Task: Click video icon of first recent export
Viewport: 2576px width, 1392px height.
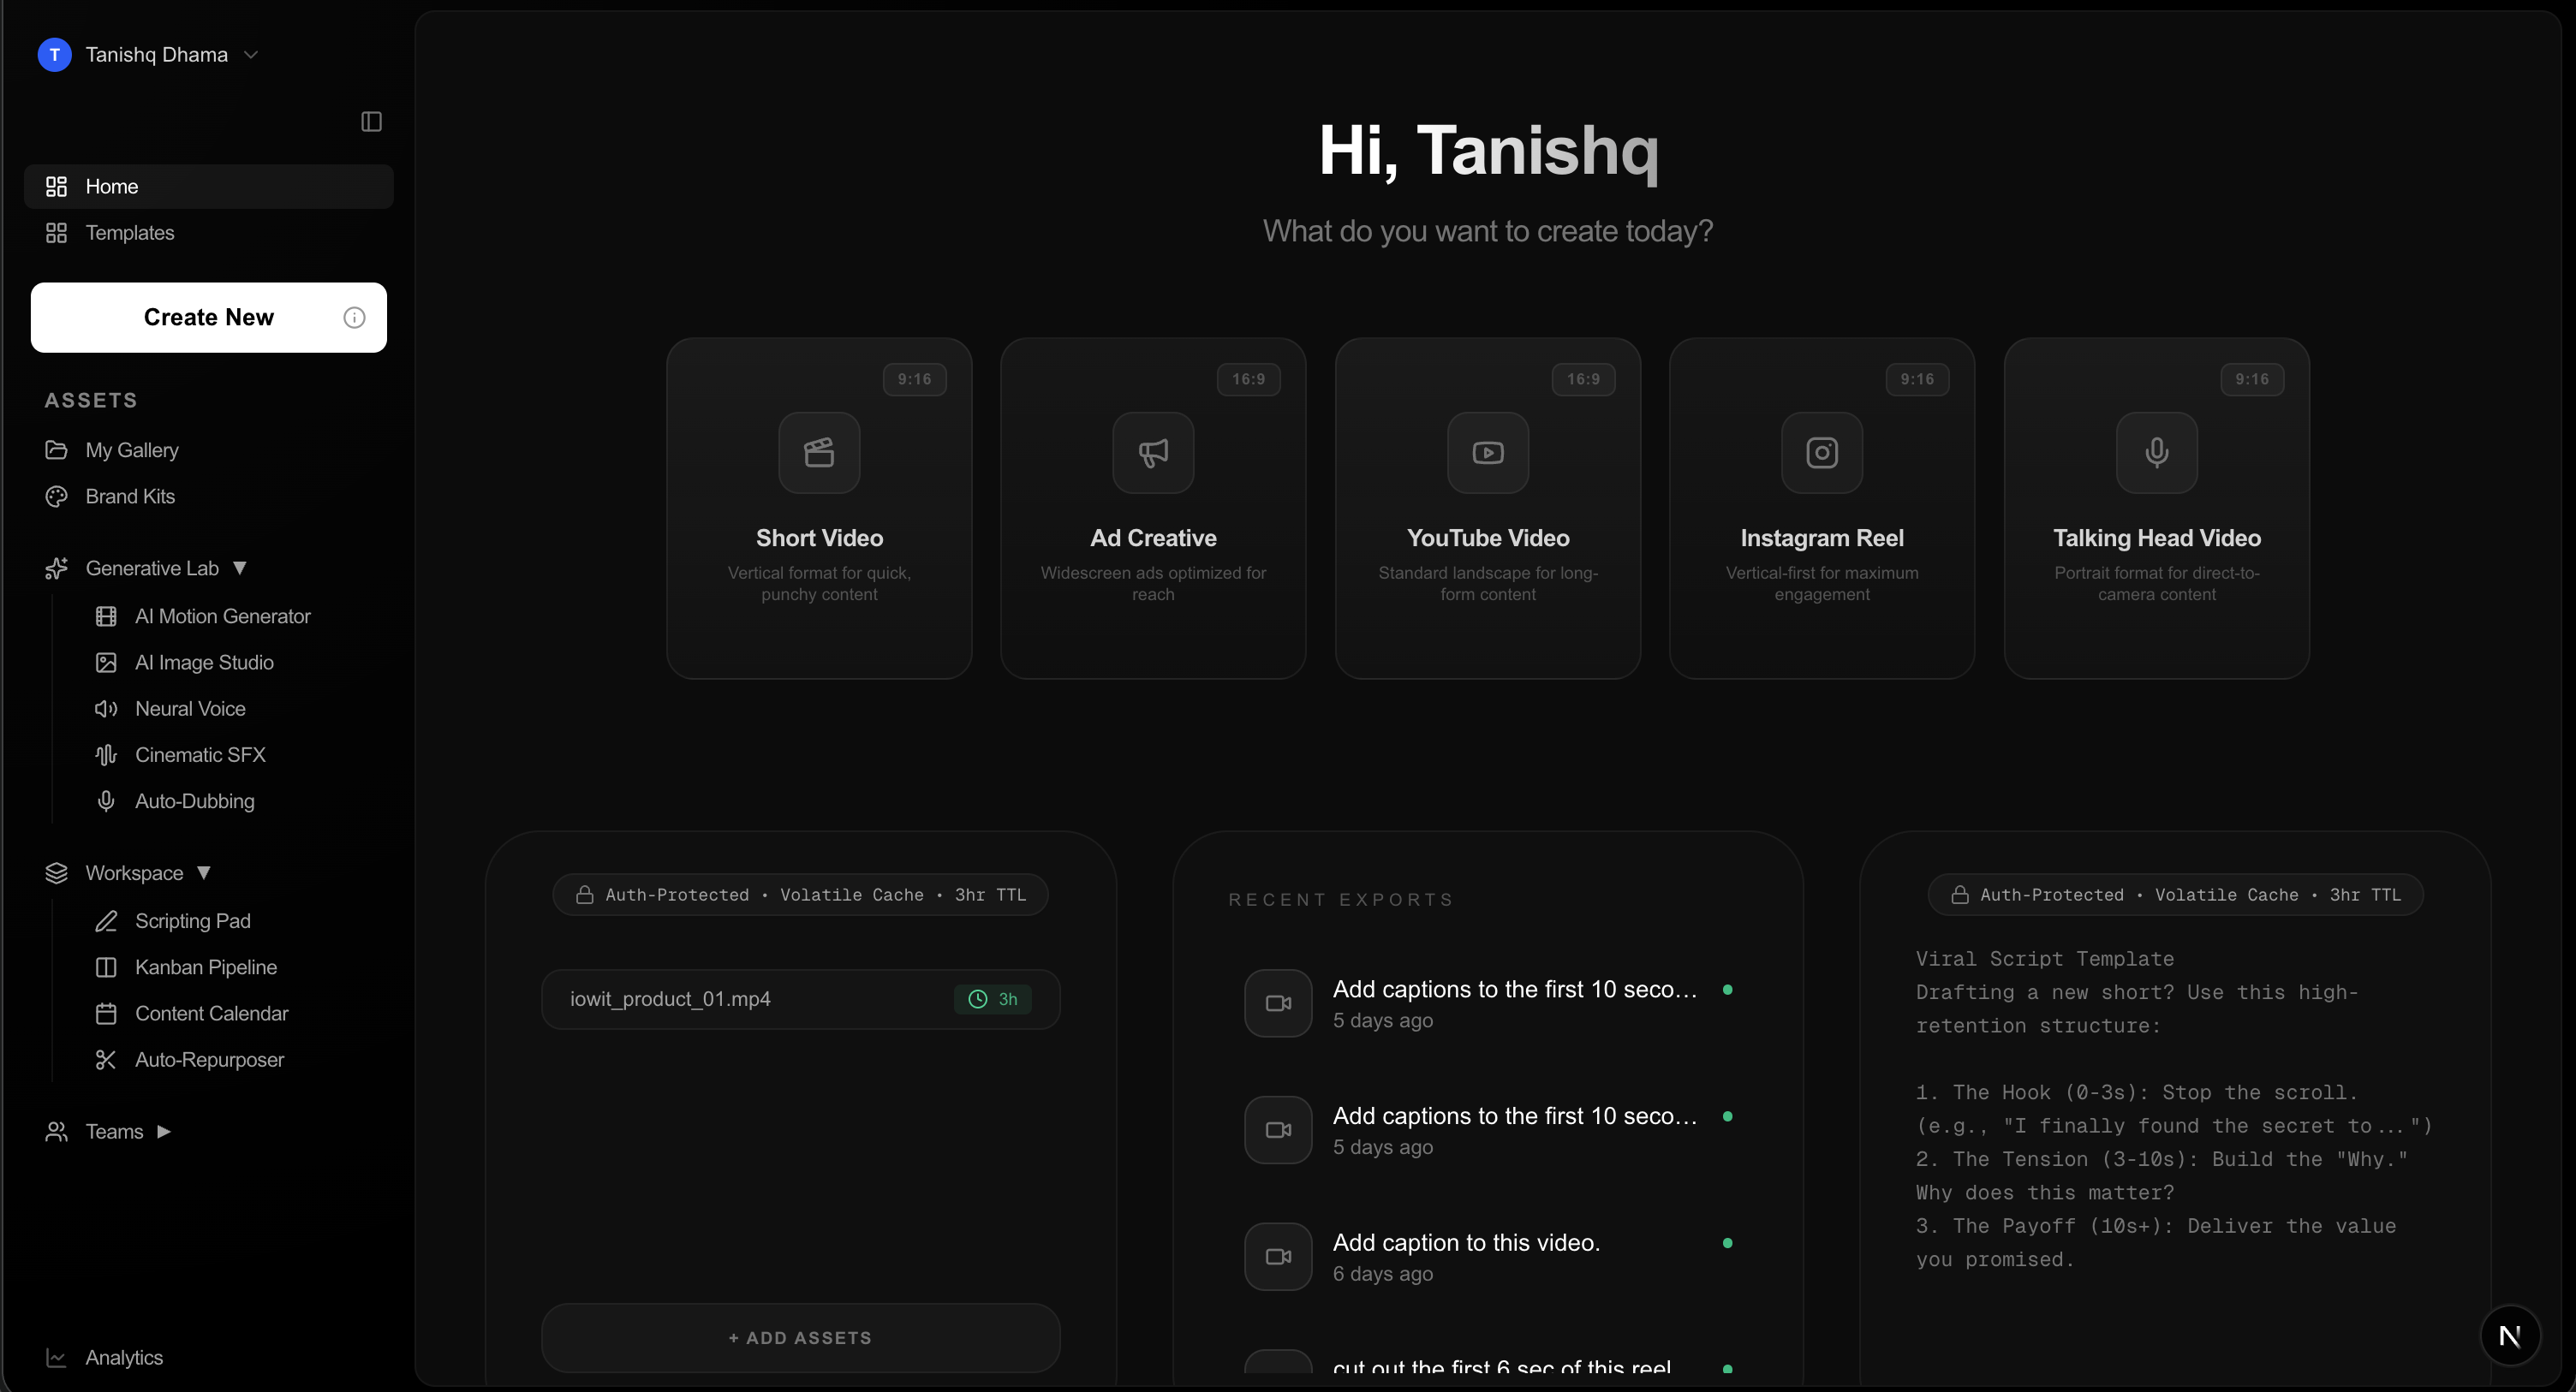Action: pos(1278,1003)
